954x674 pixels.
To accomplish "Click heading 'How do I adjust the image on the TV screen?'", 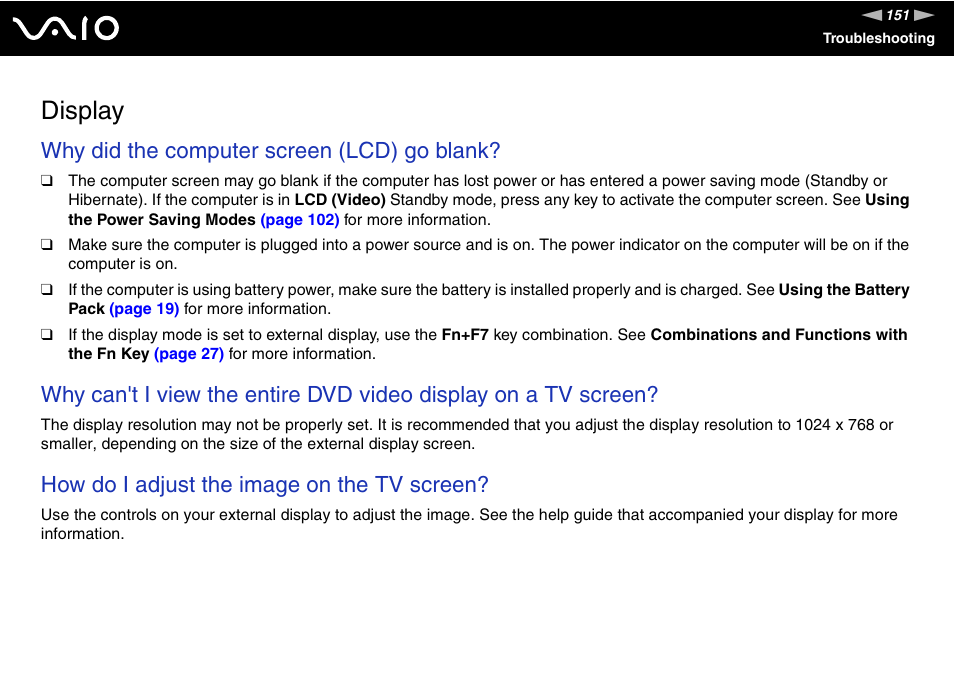I will tap(265, 485).
